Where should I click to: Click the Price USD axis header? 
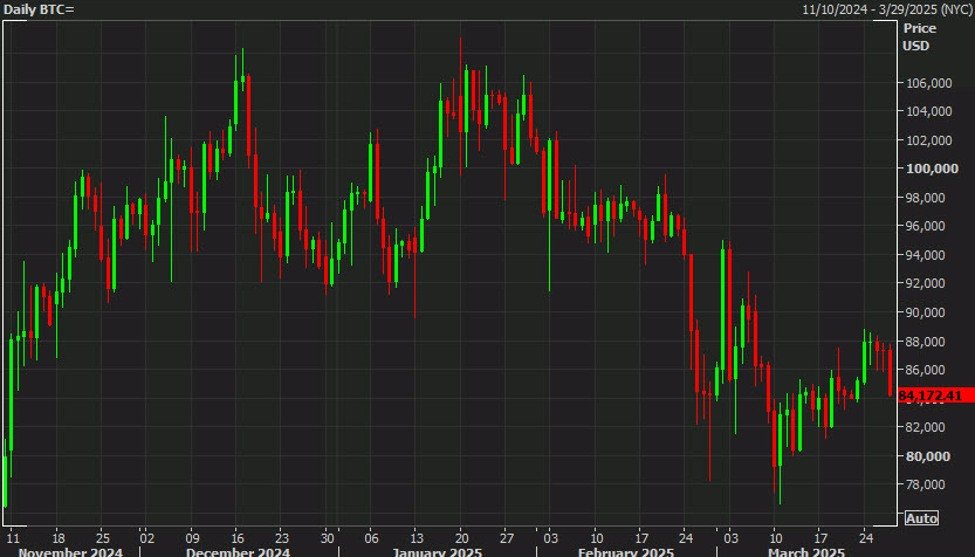[918, 38]
